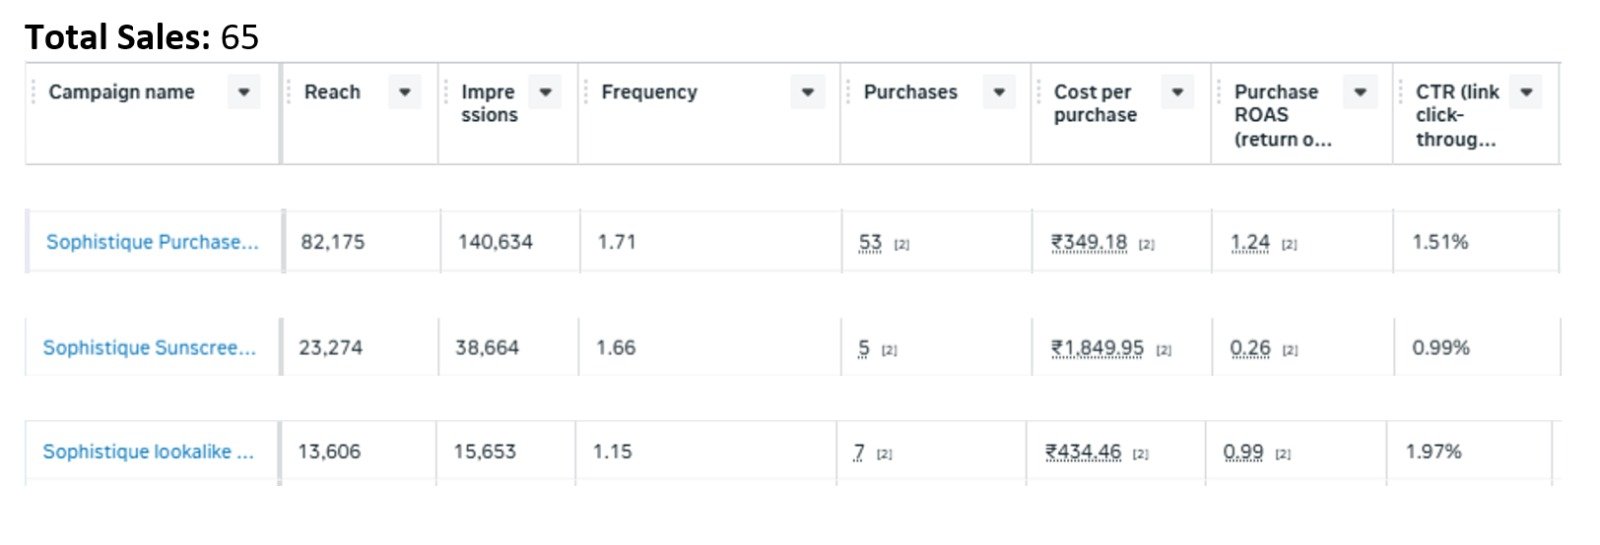This screenshot has height=545, width=1600.
Task: Click footnote marker next to 53 purchases
Action: (901, 245)
